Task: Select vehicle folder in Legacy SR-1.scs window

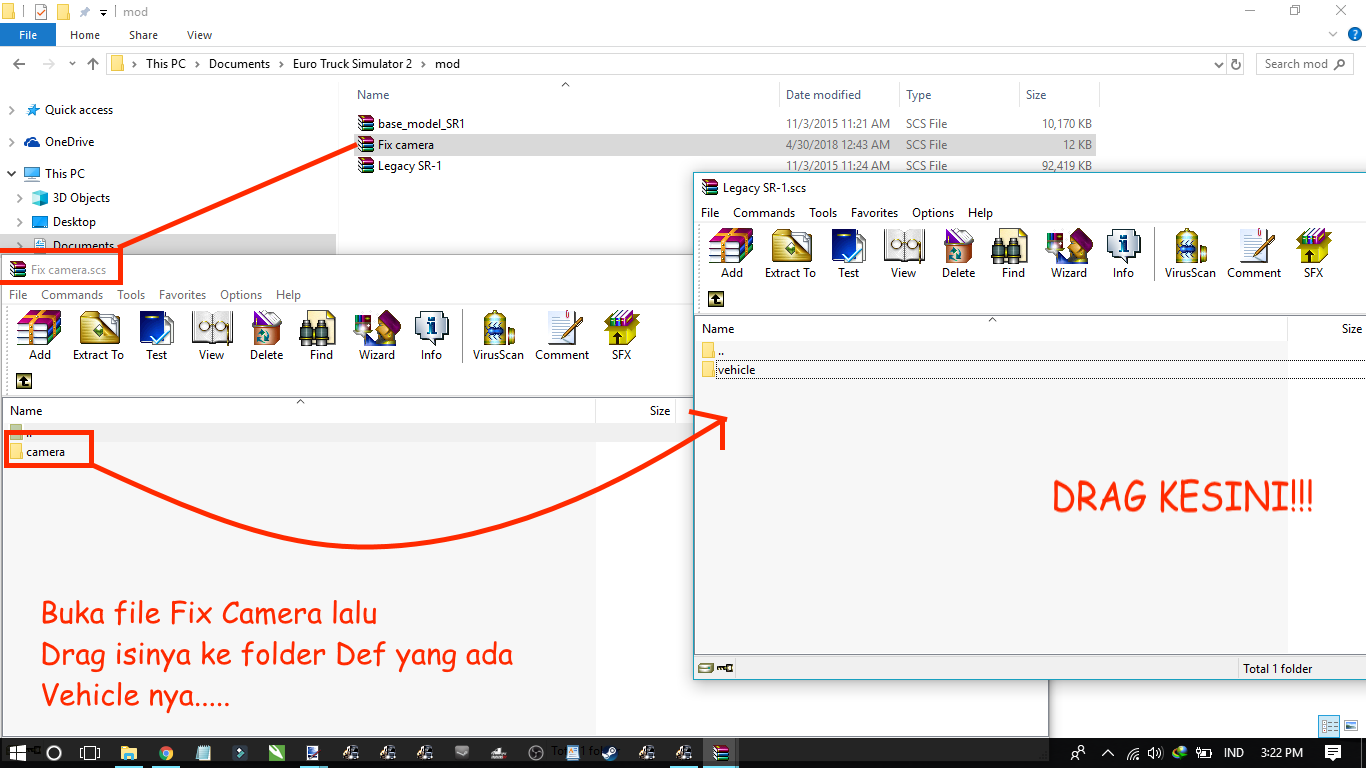Action: click(x=736, y=370)
